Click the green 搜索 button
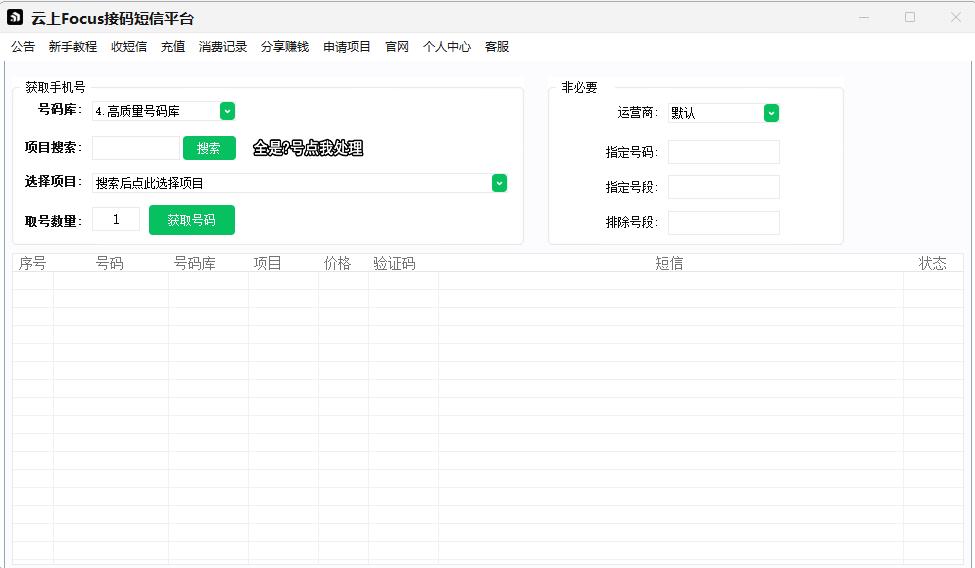This screenshot has width=975, height=568. pos(209,148)
